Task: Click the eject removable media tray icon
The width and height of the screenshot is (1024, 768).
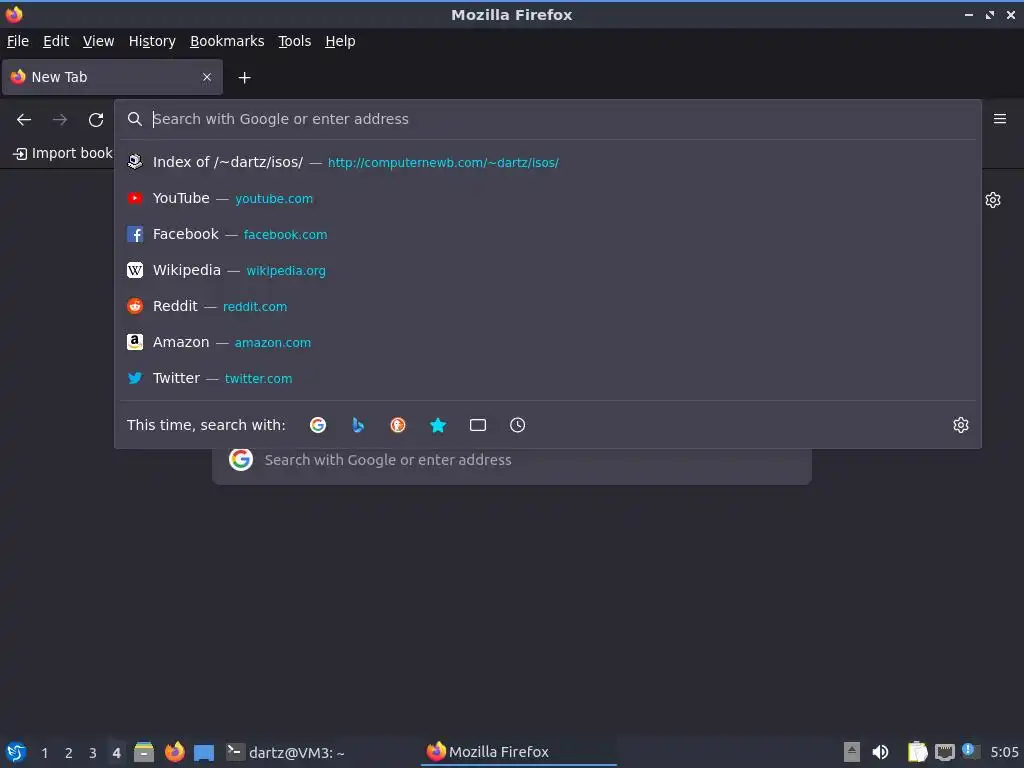Action: 852,752
